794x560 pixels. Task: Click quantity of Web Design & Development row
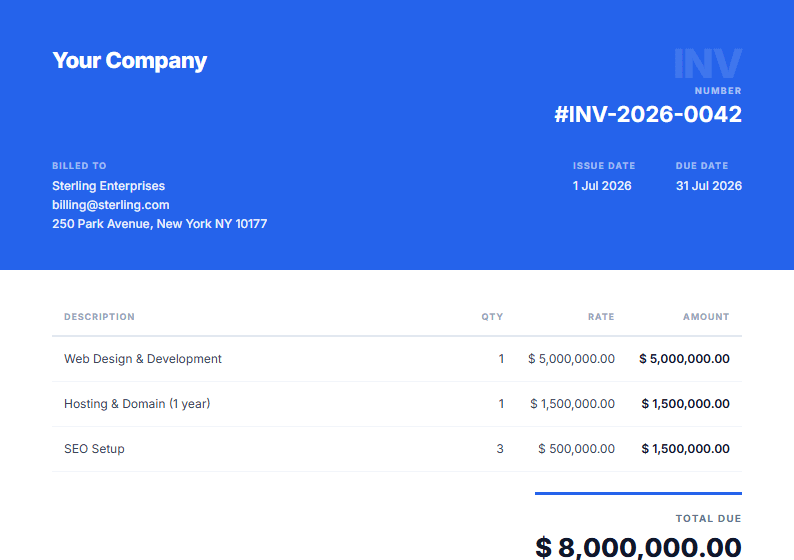[501, 358]
